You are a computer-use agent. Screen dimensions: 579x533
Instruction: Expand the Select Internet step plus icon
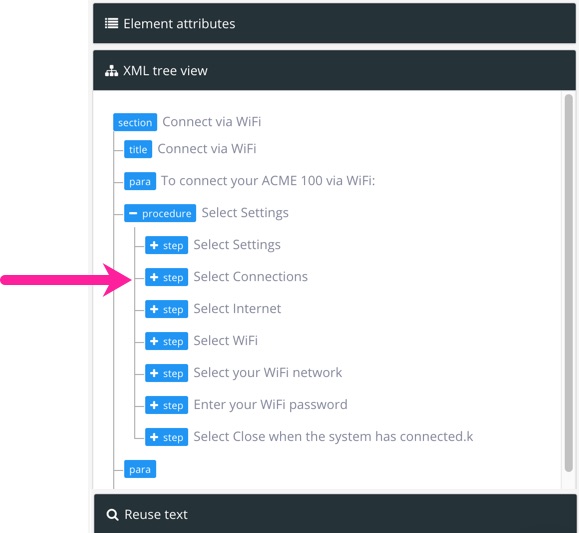154,309
